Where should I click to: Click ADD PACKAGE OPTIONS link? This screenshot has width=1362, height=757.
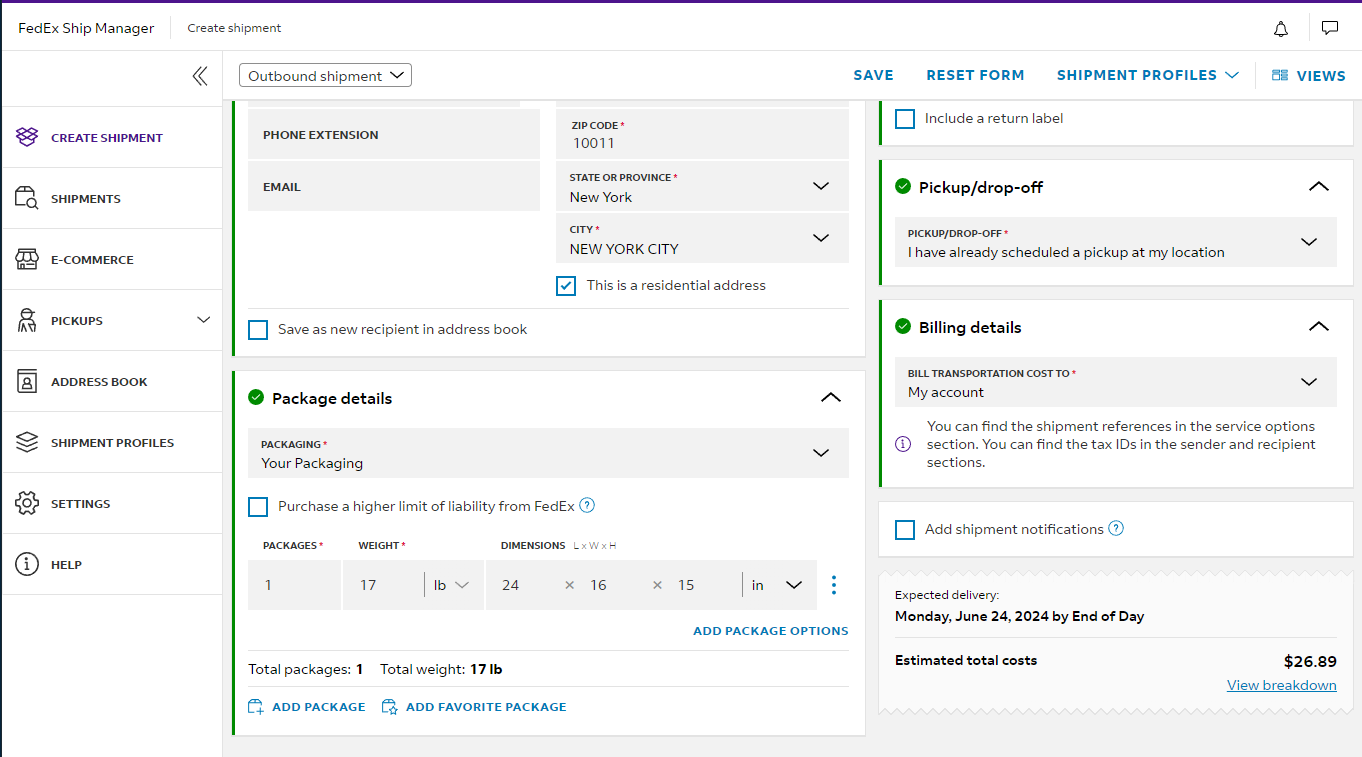pos(771,631)
